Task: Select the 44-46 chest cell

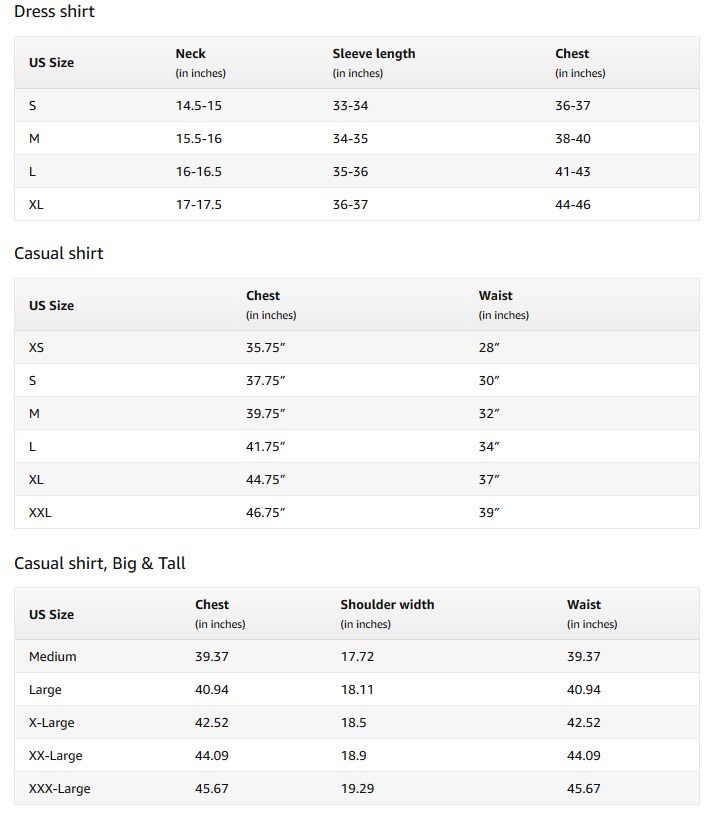Action: pos(573,204)
